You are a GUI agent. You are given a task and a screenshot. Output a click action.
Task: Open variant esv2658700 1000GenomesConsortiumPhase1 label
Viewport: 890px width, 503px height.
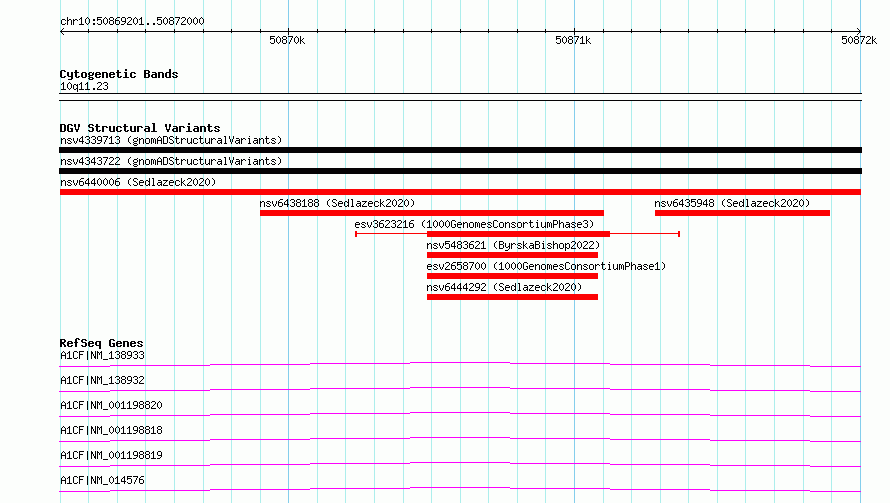546,266
